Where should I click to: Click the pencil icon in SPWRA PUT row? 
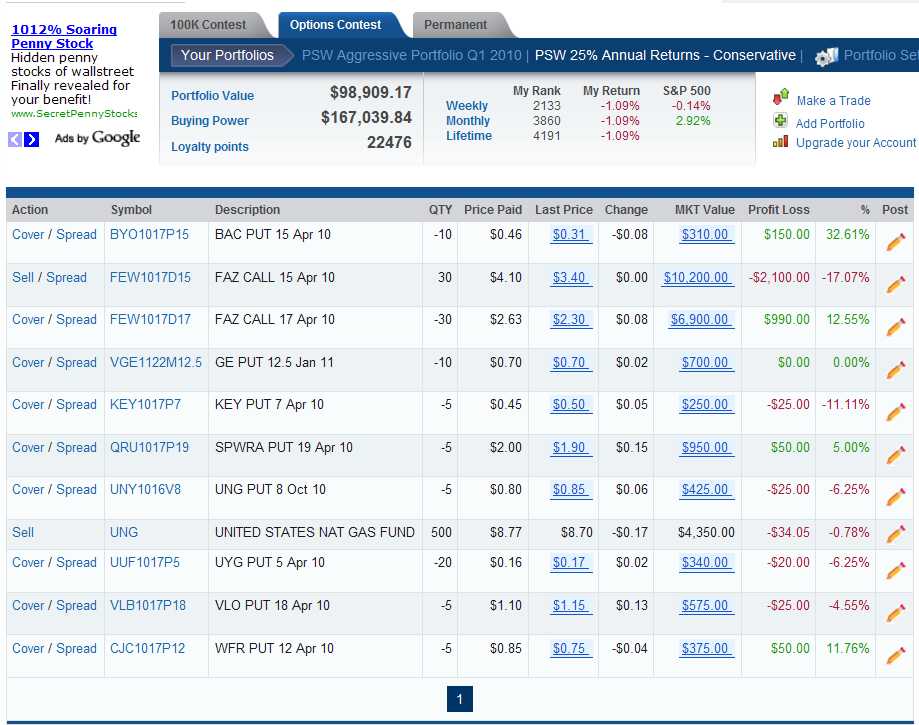(x=895, y=454)
